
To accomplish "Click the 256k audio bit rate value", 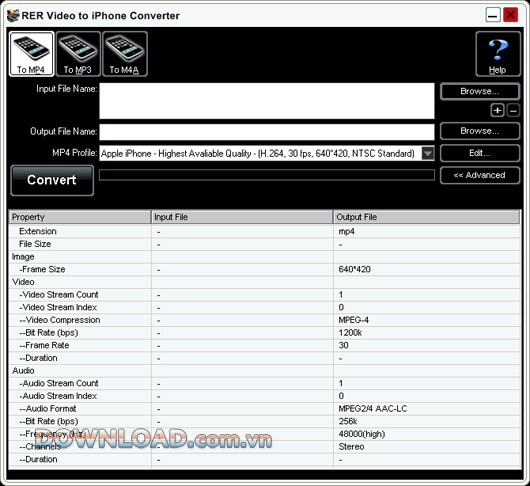I will [x=348, y=421].
